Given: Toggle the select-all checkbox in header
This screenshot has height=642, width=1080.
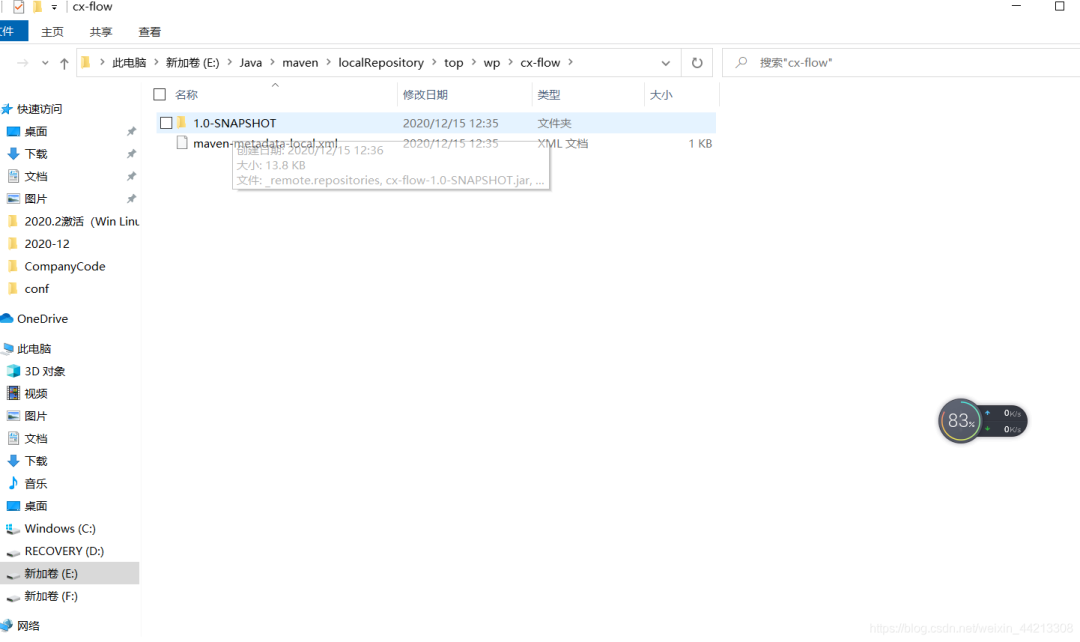Looking at the screenshot, I should point(160,95).
